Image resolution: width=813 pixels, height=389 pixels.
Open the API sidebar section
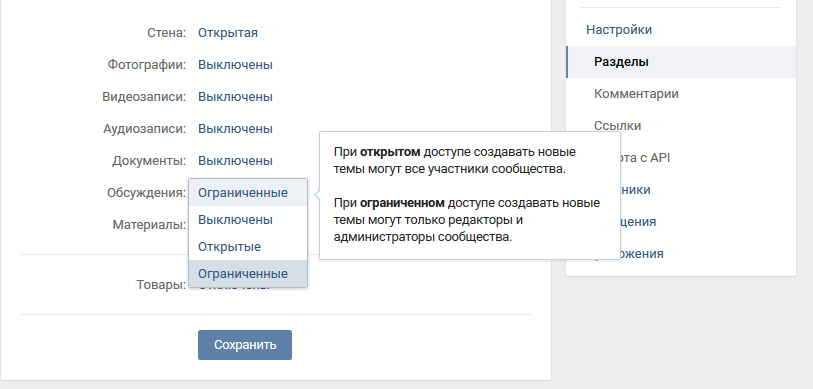(x=646, y=158)
